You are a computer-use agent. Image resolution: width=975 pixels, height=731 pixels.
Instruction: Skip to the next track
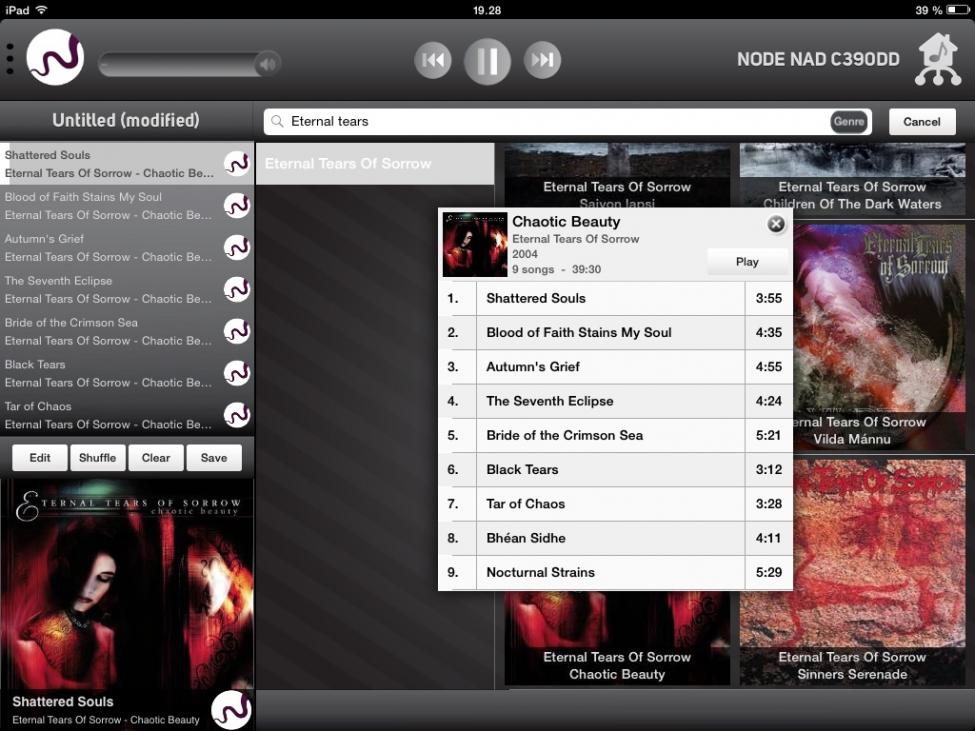click(x=542, y=60)
